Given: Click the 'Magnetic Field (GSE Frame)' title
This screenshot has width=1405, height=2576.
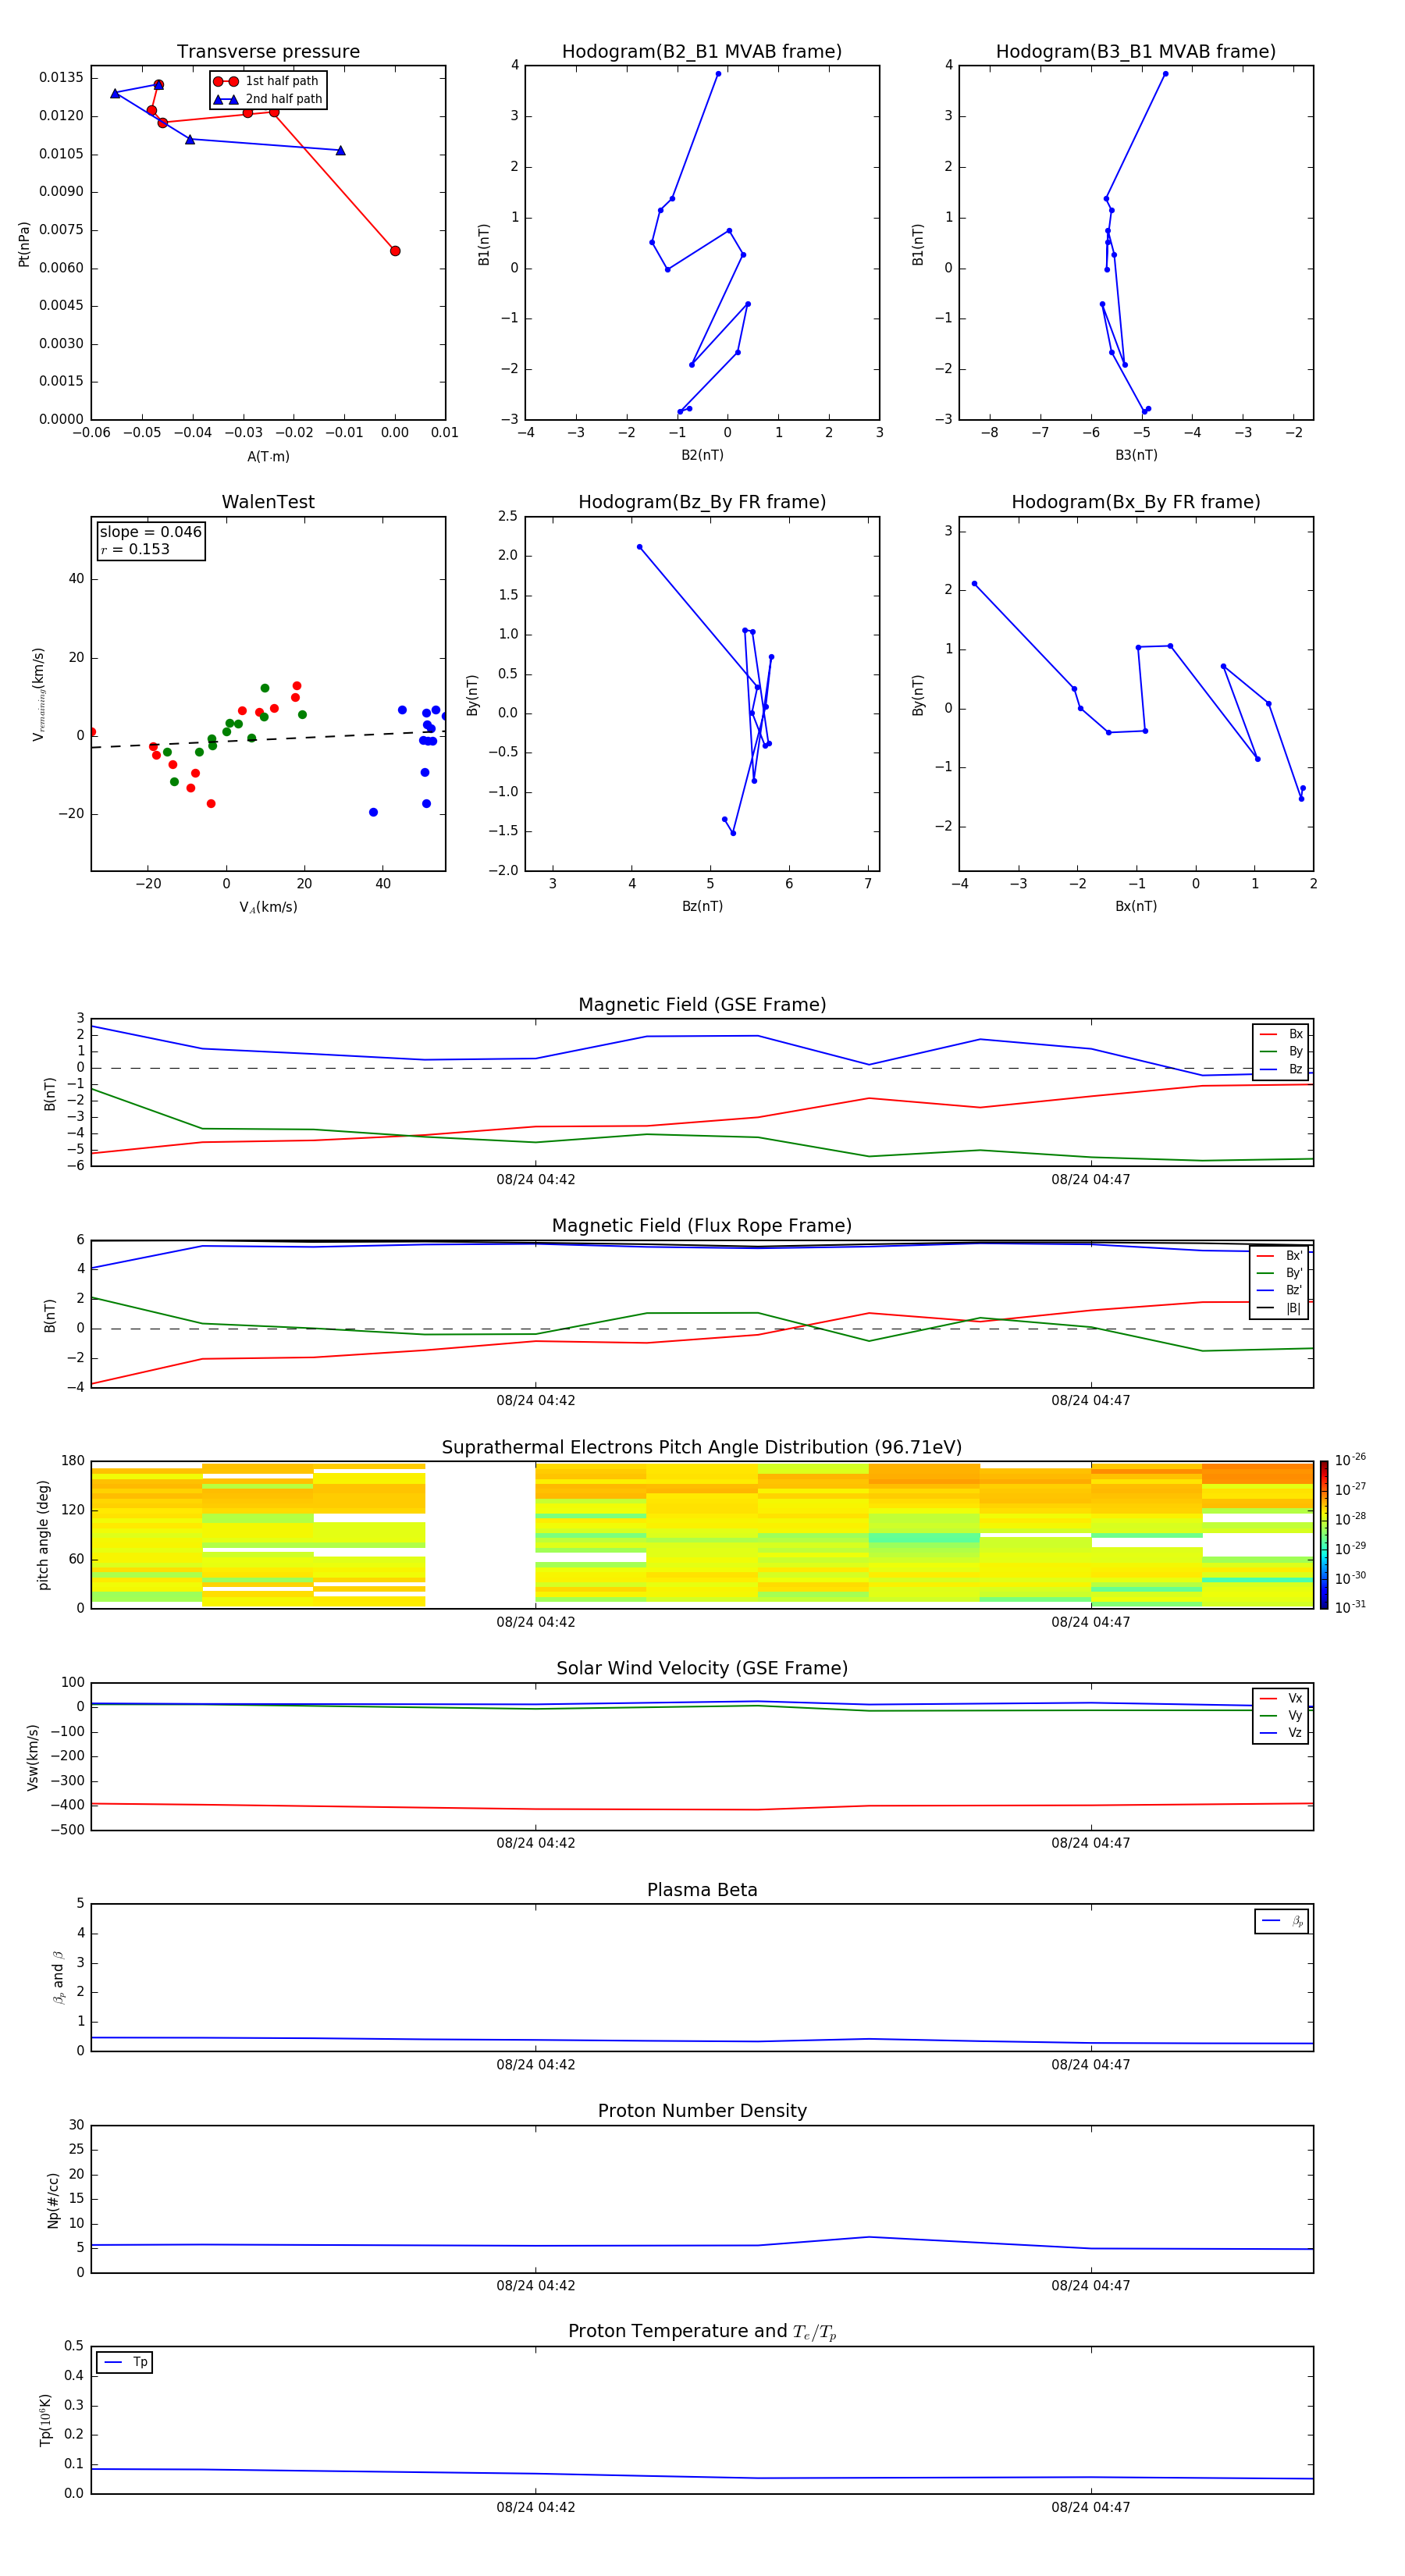Looking at the screenshot, I should click(702, 1005).
